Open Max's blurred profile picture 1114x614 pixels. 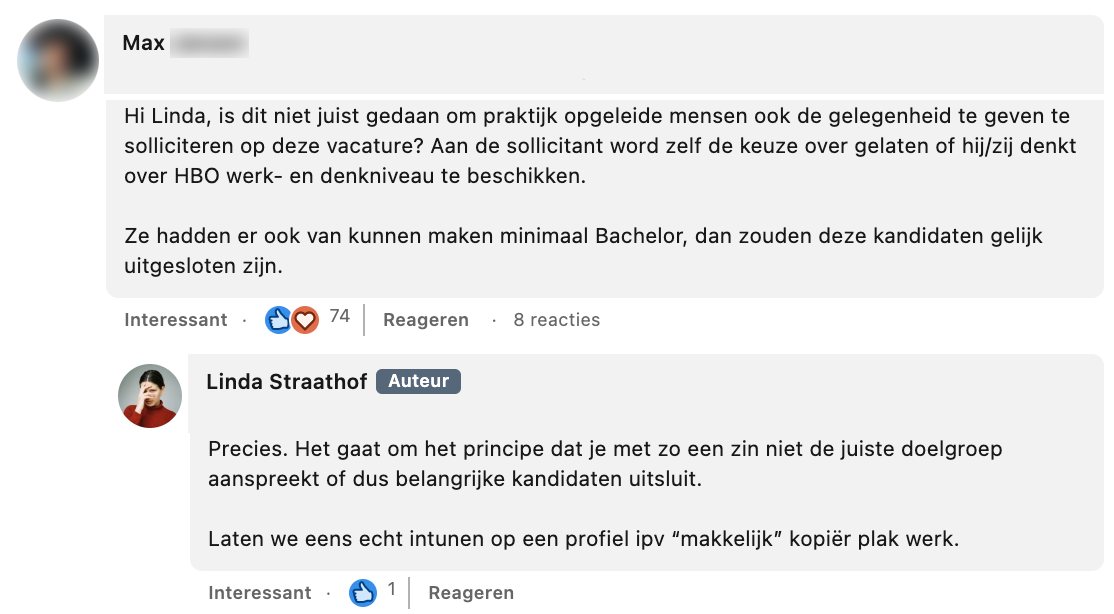click(x=58, y=60)
